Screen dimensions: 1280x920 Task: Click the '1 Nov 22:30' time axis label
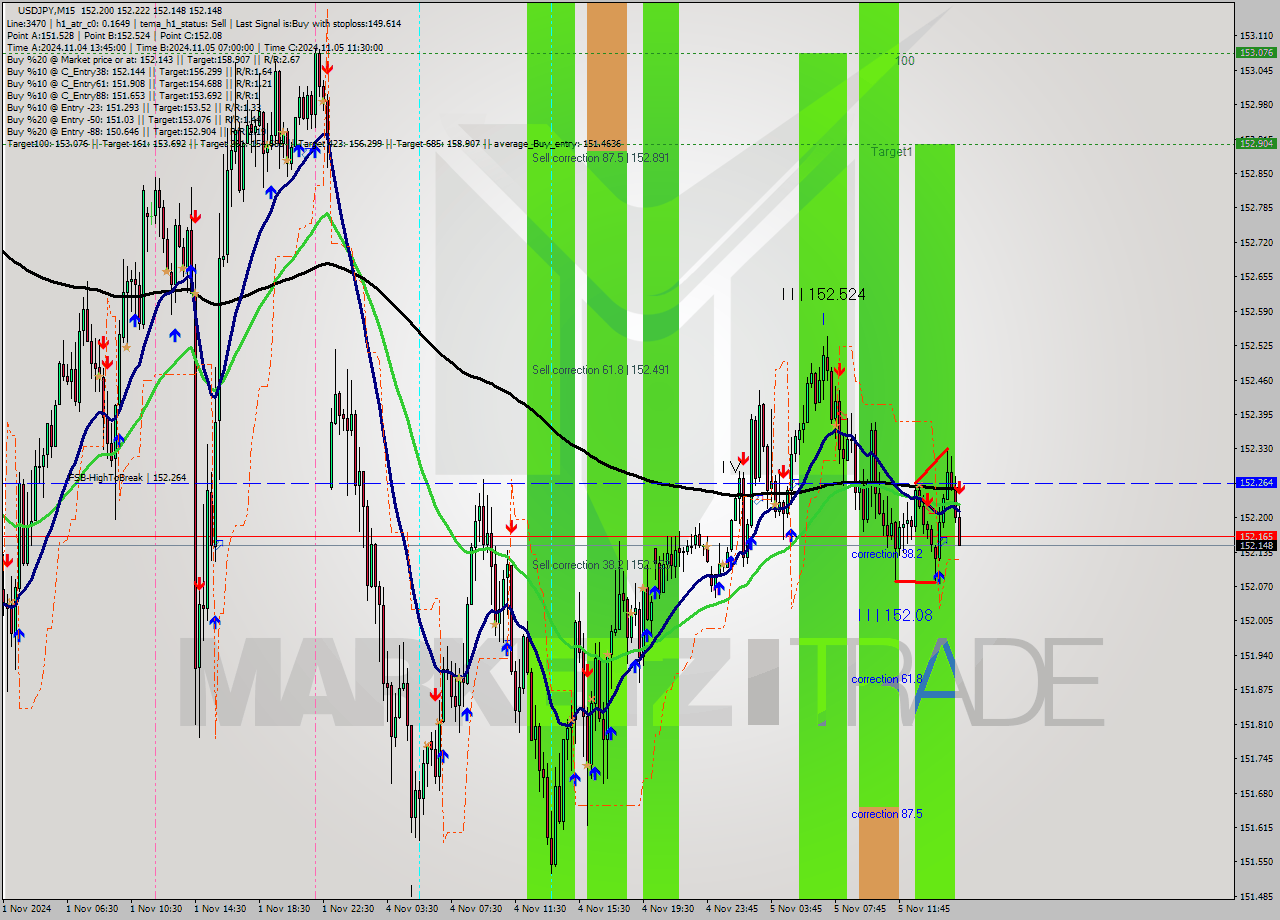pos(348,909)
